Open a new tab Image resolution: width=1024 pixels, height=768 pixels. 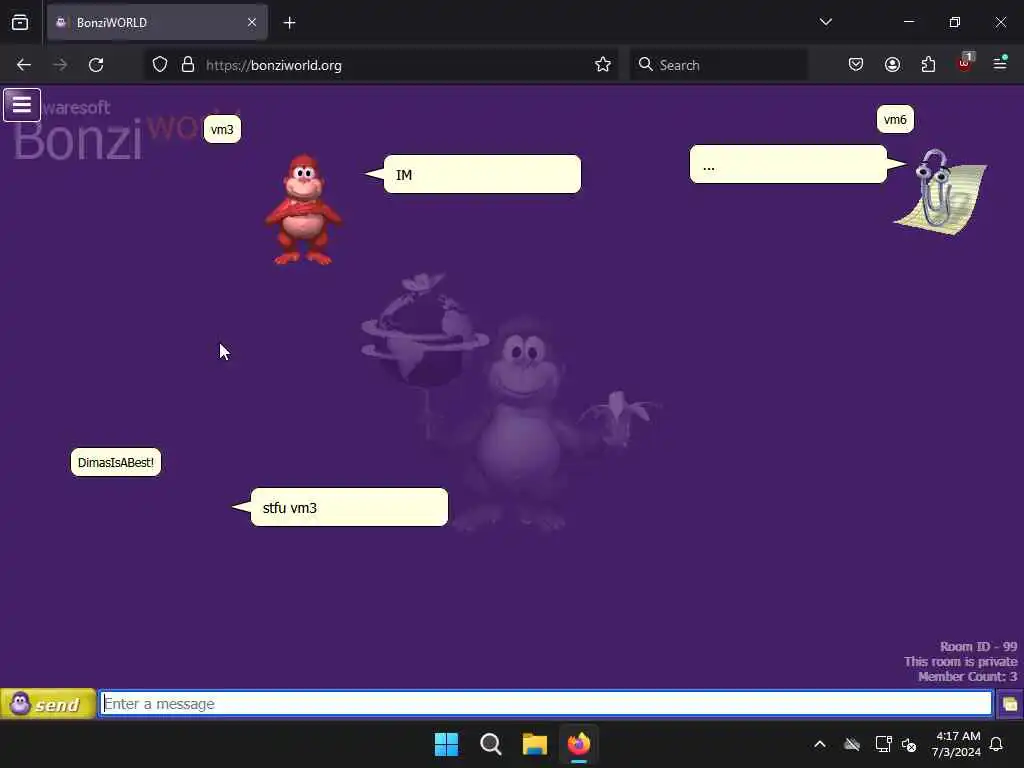coord(289,22)
